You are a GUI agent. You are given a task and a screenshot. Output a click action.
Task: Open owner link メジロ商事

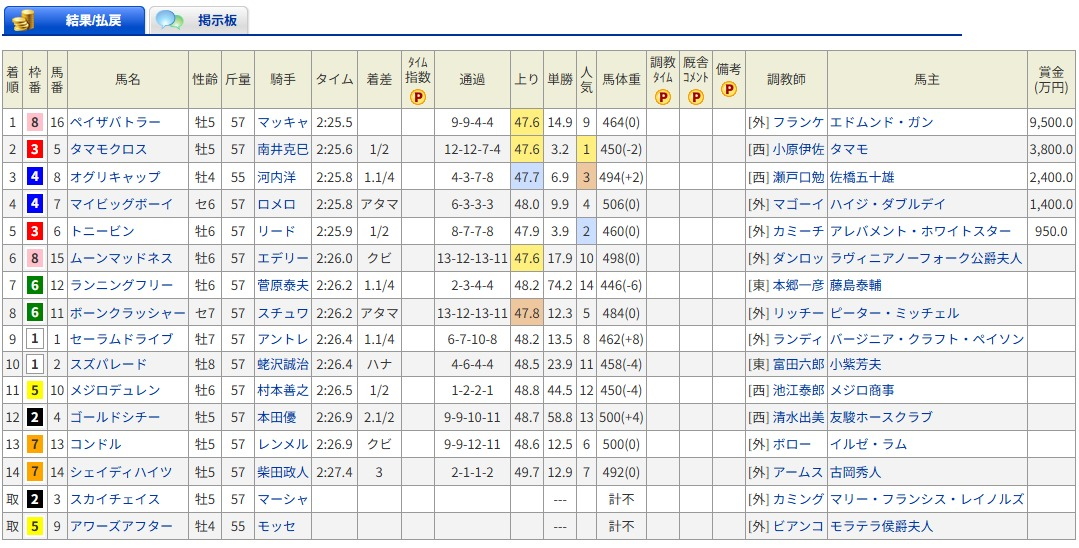pyautogui.click(x=861, y=390)
